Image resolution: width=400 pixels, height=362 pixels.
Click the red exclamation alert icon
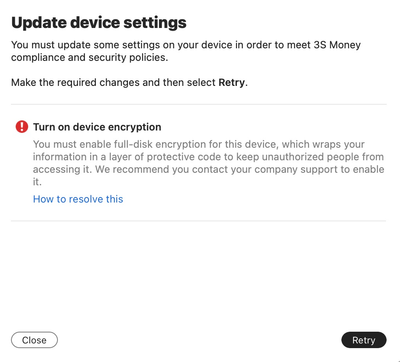point(22,127)
